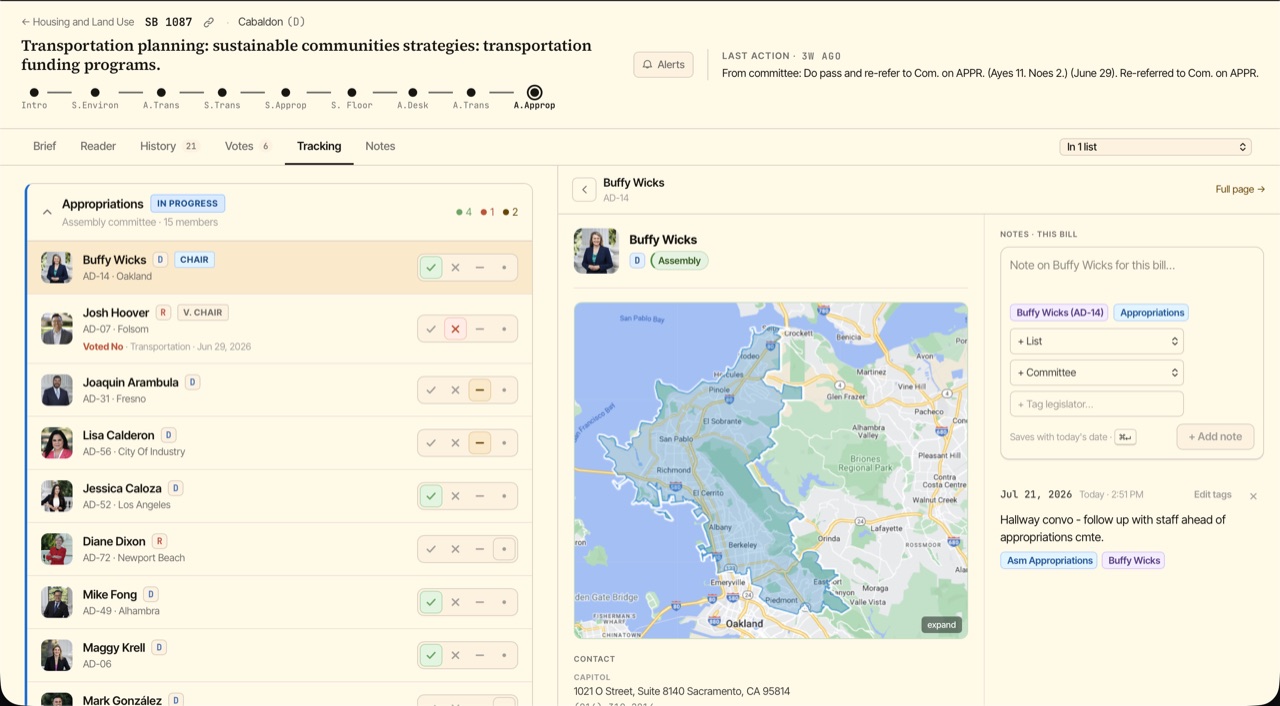Mark Mike Fong as no (X)
The image size is (1280, 706).
[x=455, y=602]
